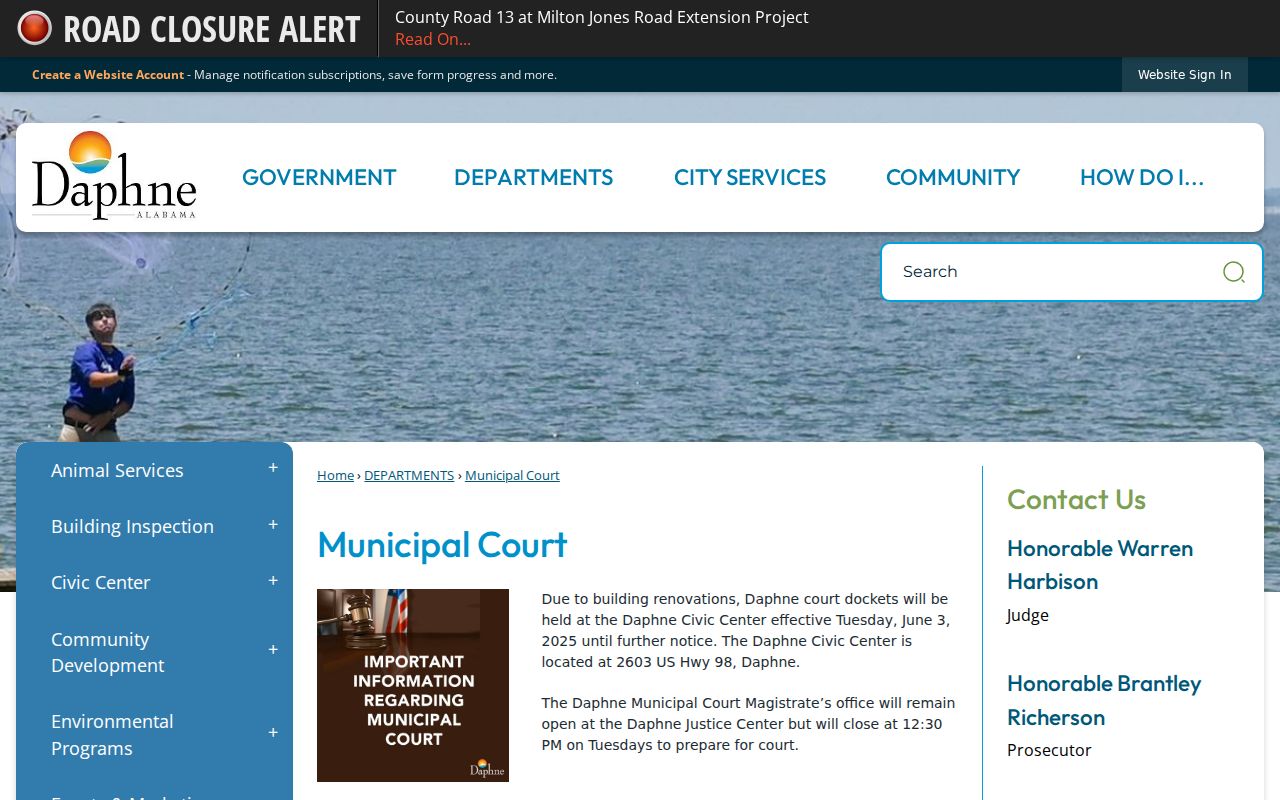This screenshot has height=800, width=1280.
Task: Open County Road 13 alert headline
Action: point(602,17)
